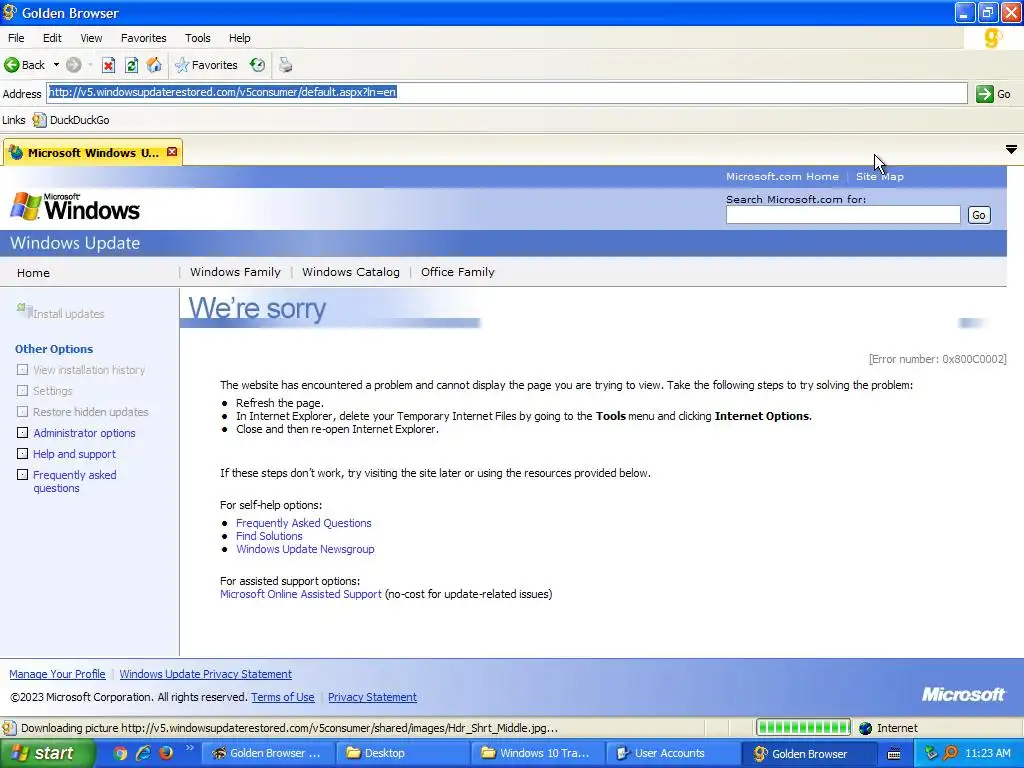Click the Stop loading icon with red X
The image size is (1024, 768).
tap(108, 65)
